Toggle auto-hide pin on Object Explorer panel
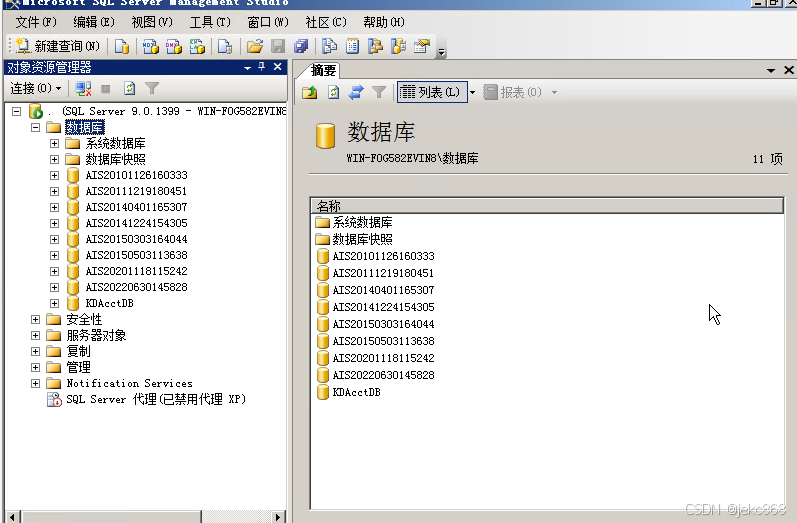 tap(262, 67)
